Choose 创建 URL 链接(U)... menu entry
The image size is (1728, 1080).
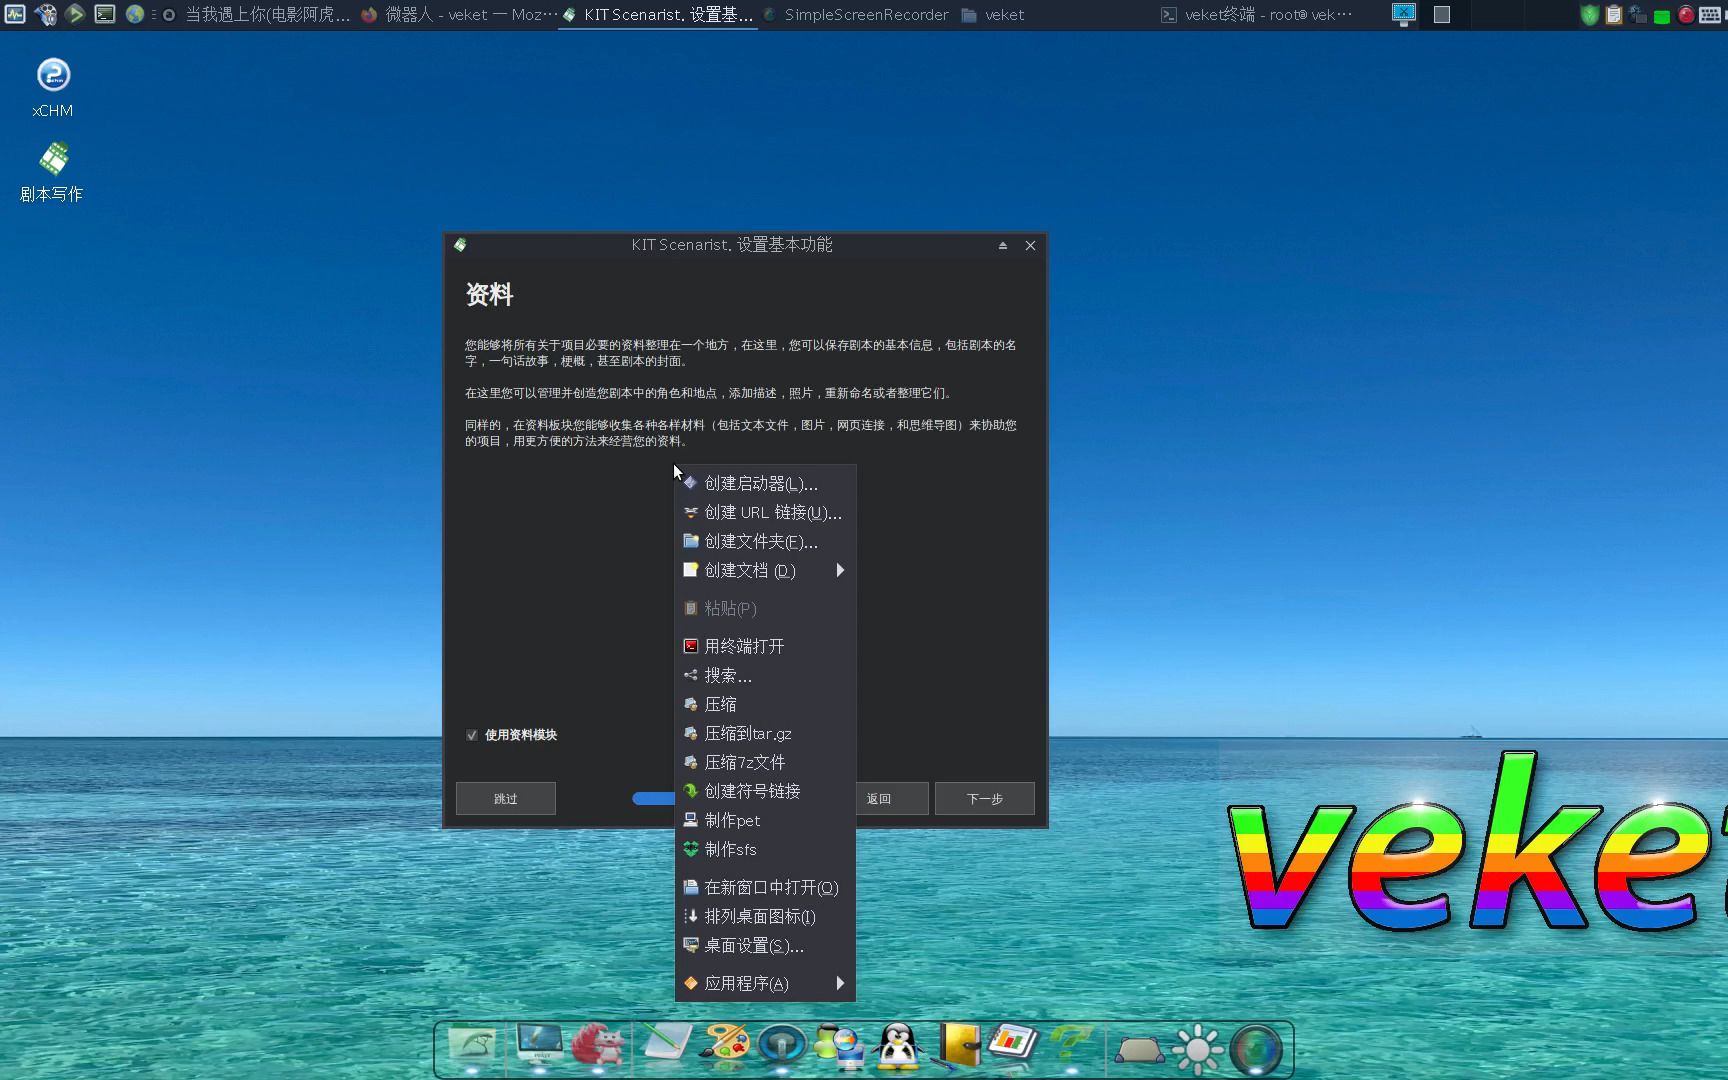point(766,512)
